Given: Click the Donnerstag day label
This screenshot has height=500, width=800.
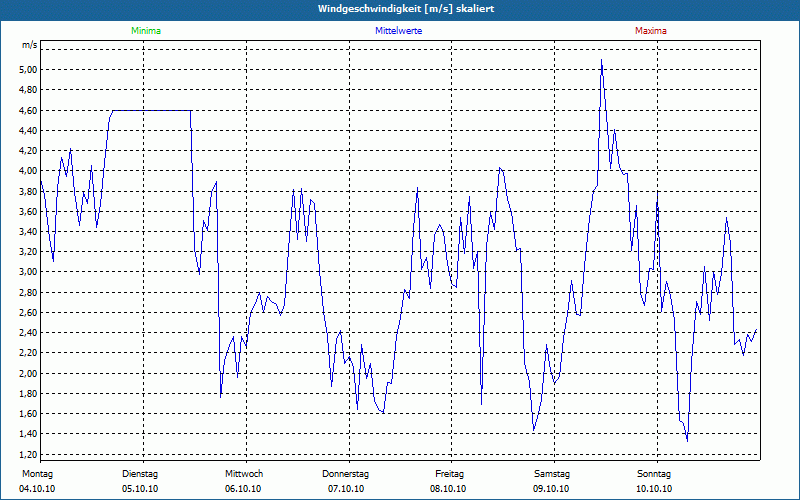Looking at the screenshot, I should pos(345,474).
